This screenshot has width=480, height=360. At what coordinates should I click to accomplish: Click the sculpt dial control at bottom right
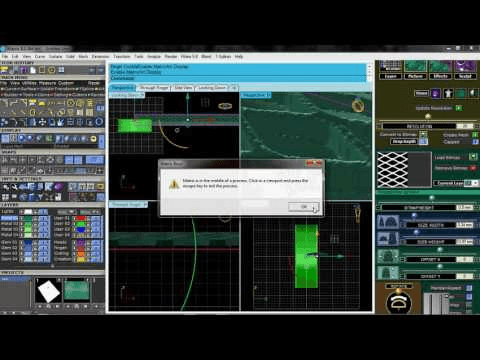coord(399,303)
